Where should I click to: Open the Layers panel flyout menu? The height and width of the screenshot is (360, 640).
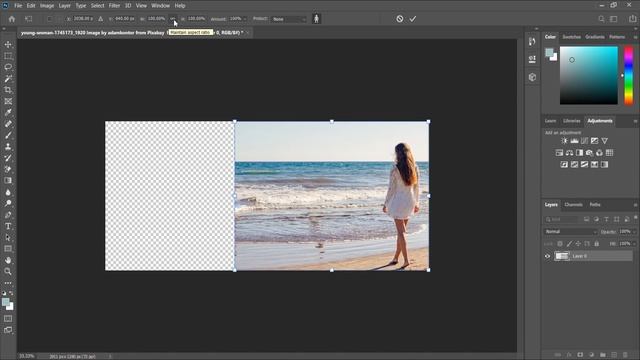pos(635,205)
